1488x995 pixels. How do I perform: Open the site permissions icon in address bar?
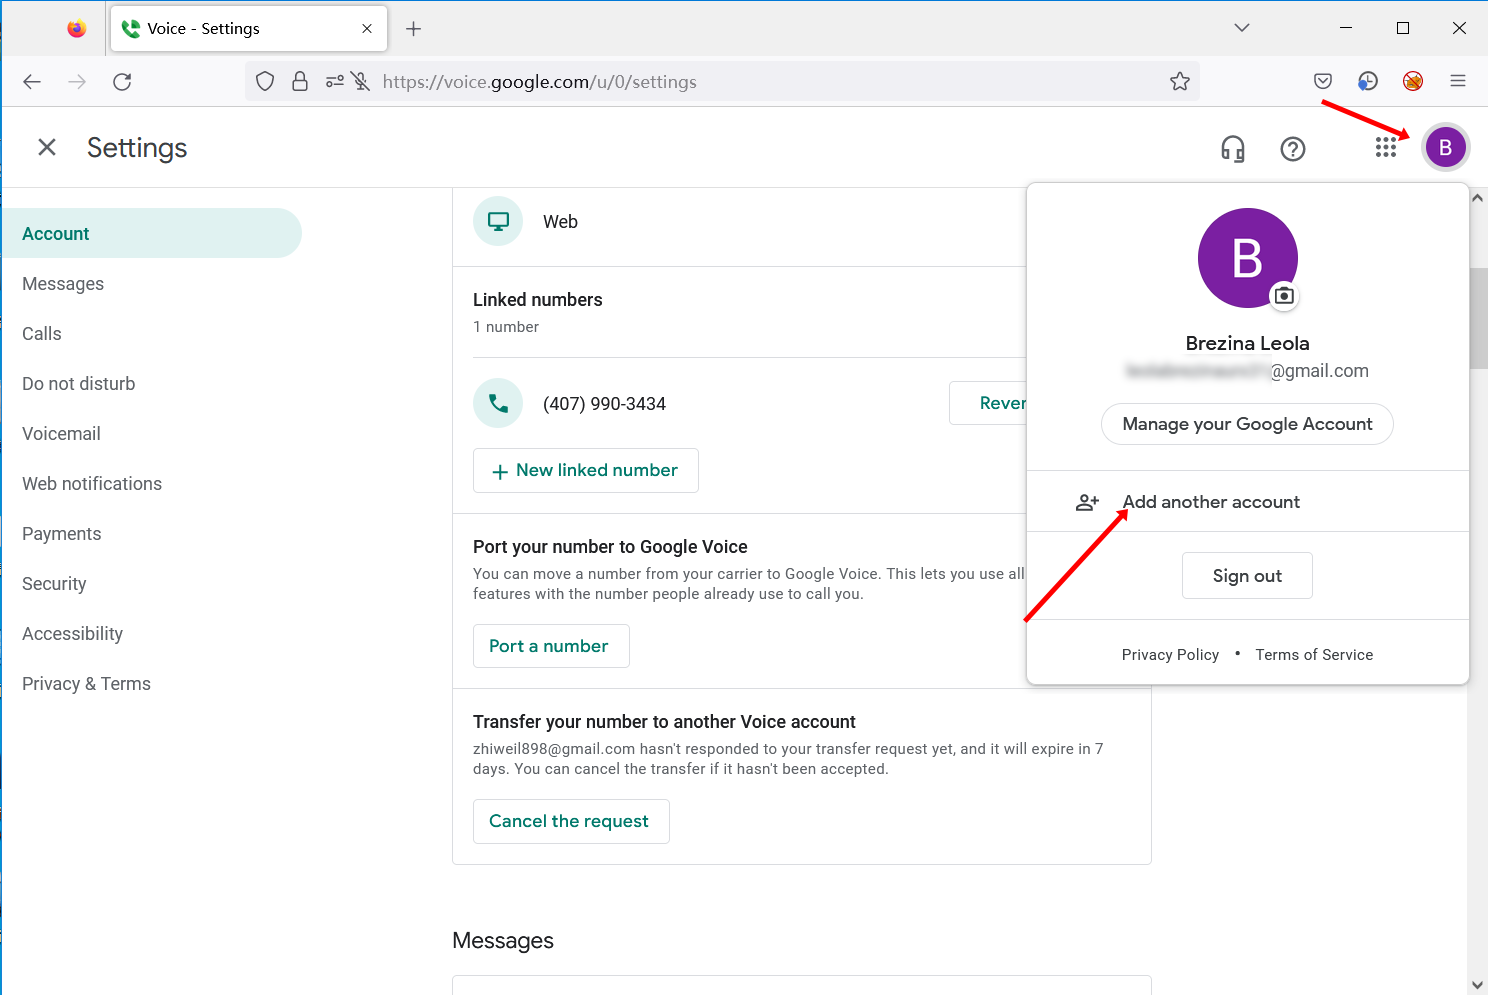pos(334,82)
